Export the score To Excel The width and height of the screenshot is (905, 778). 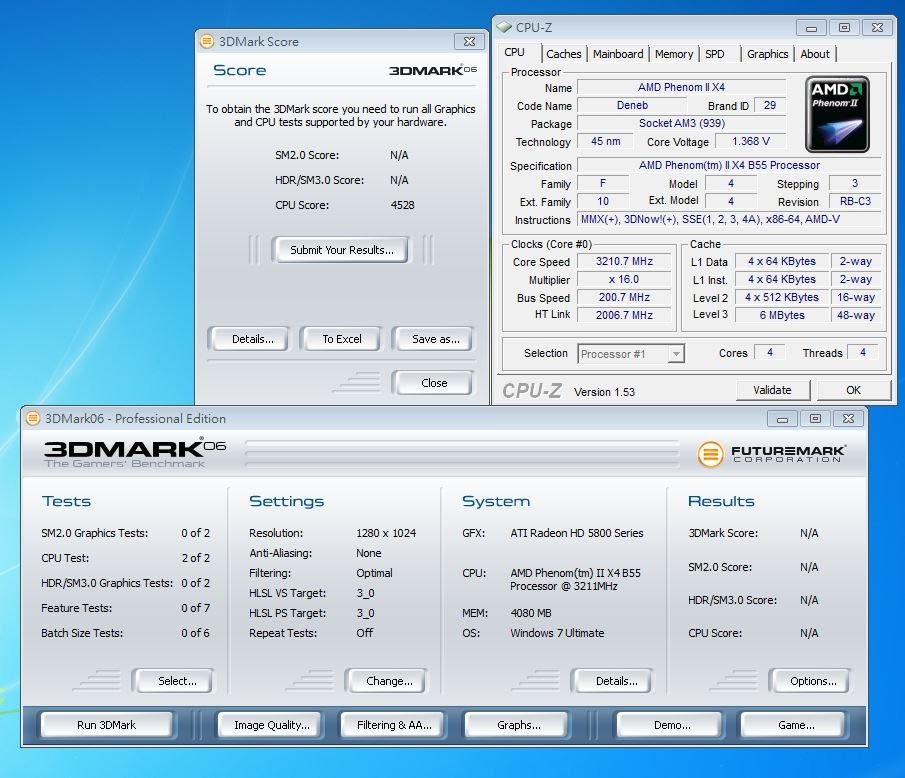[x=341, y=339]
